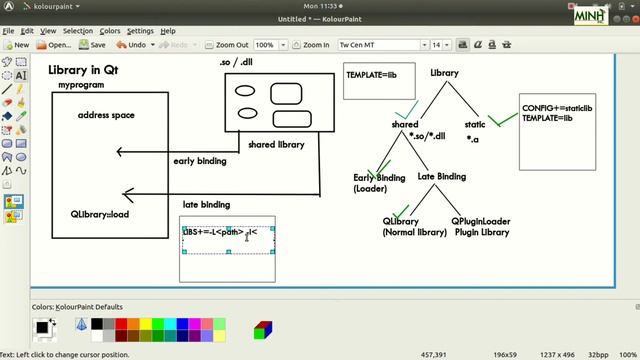Select the Rectangle shape tool

pos(21,144)
